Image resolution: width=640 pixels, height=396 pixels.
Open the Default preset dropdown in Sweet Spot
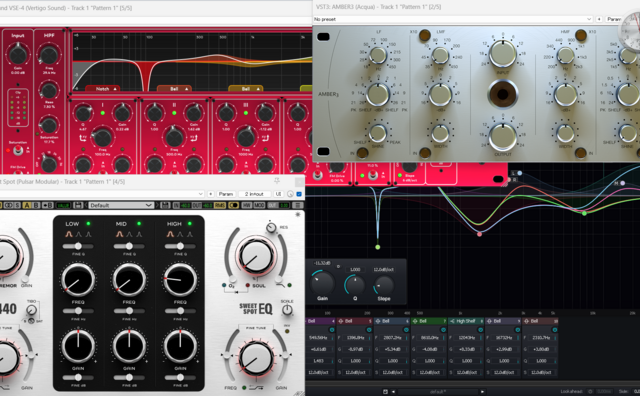[x=121, y=205]
